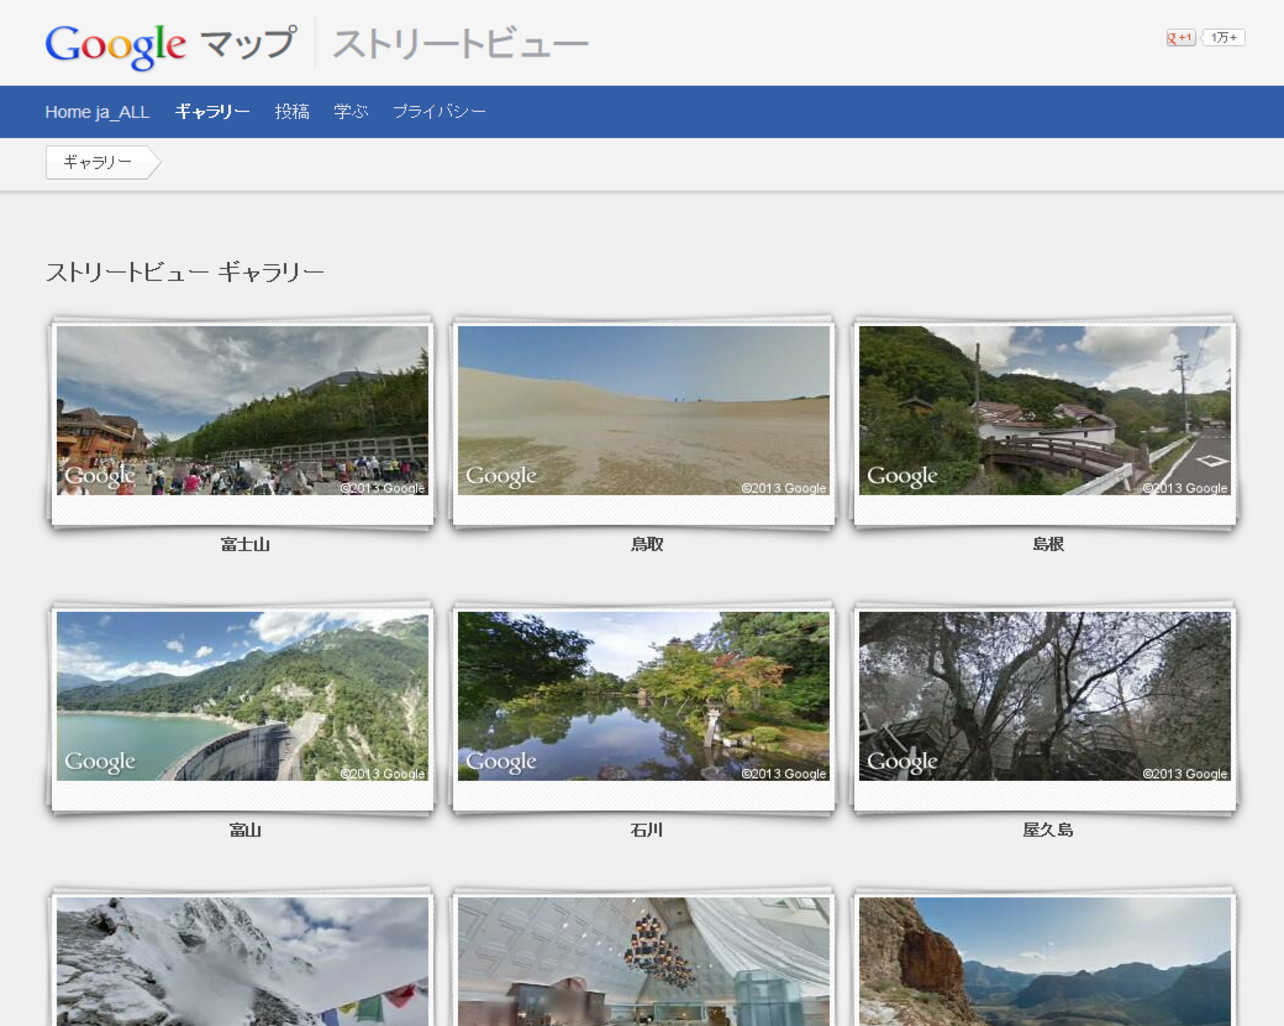Open the 屋久島 forest thumbnail
The width and height of the screenshot is (1284, 1026).
pyautogui.click(x=1045, y=696)
